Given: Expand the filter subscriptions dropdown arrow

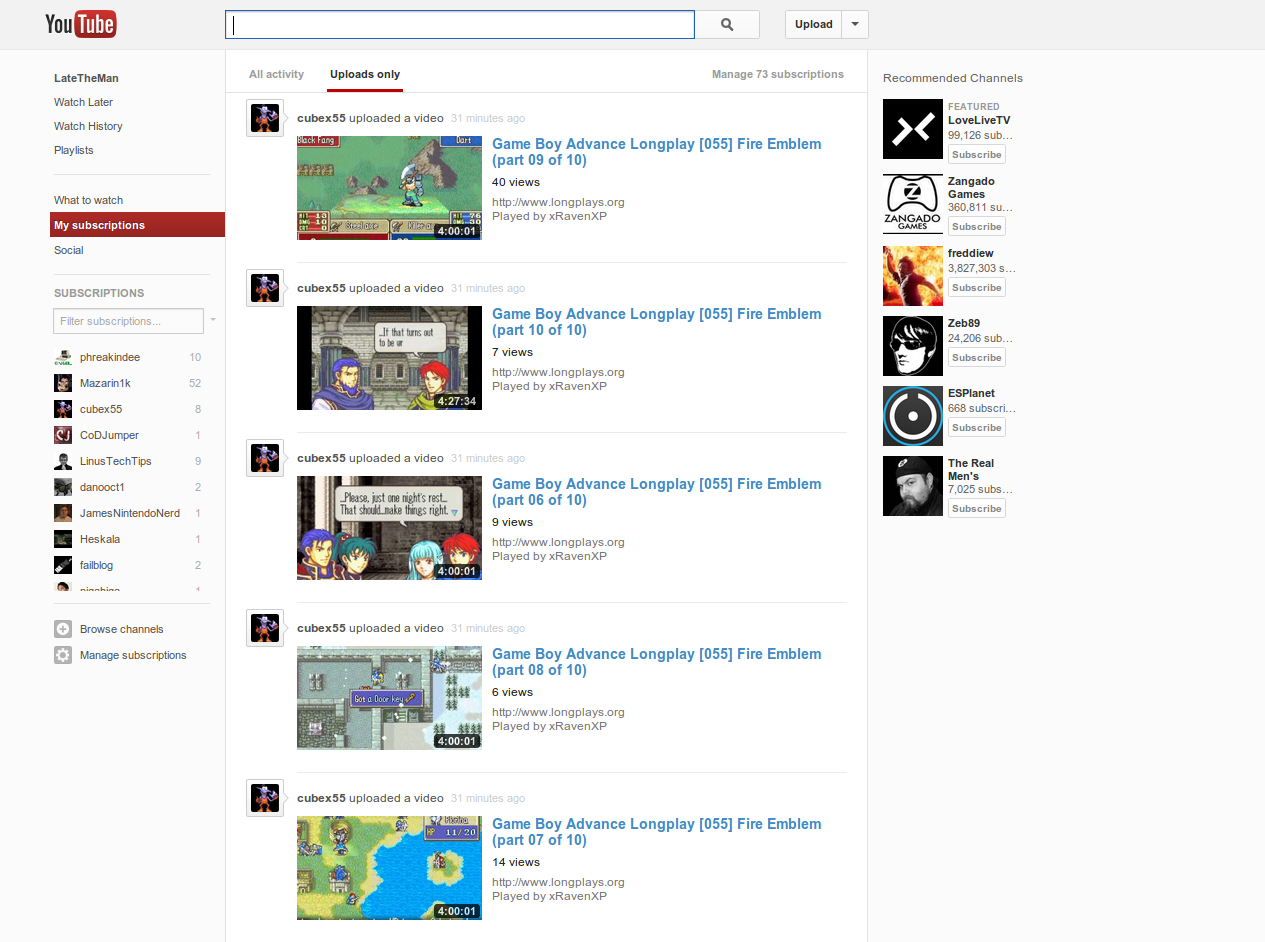Looking at the screenshot, I should [x=213, y=321].
